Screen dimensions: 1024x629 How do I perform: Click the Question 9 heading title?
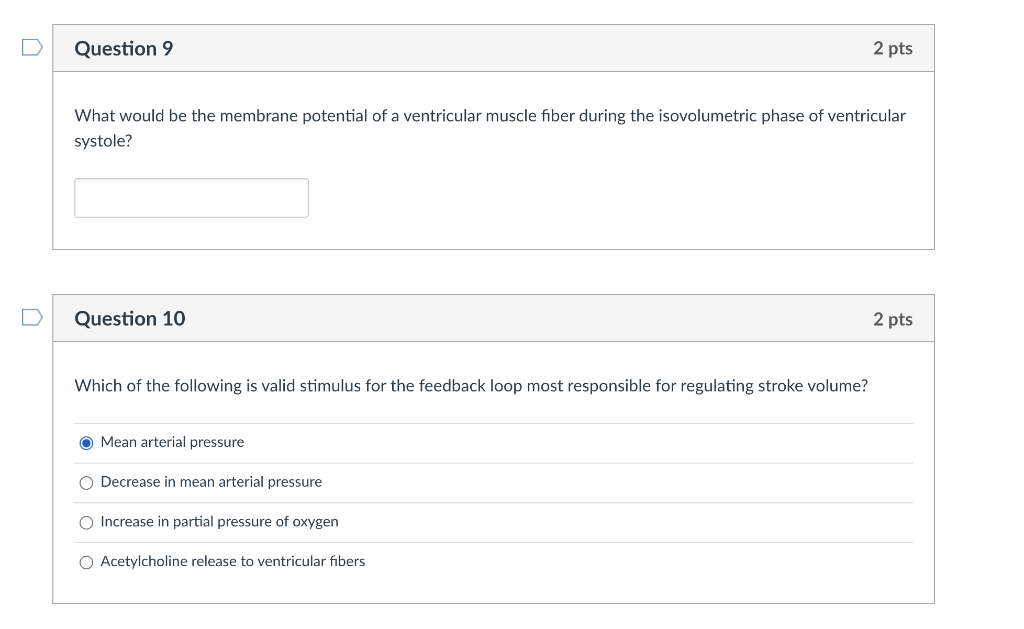(x=124, y=48)
